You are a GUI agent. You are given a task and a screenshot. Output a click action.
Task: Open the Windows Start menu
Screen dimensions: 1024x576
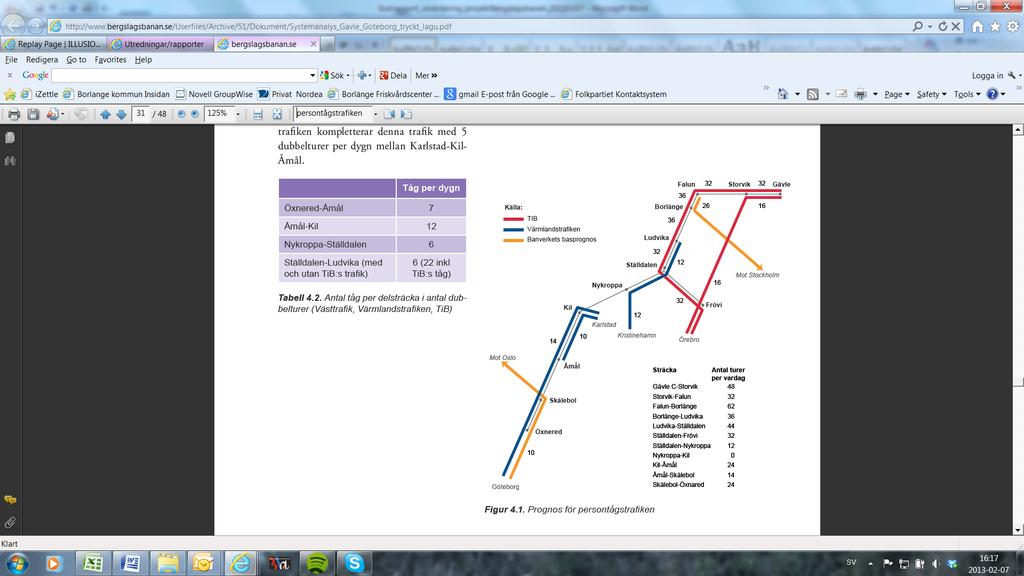[x=17, y=563]
